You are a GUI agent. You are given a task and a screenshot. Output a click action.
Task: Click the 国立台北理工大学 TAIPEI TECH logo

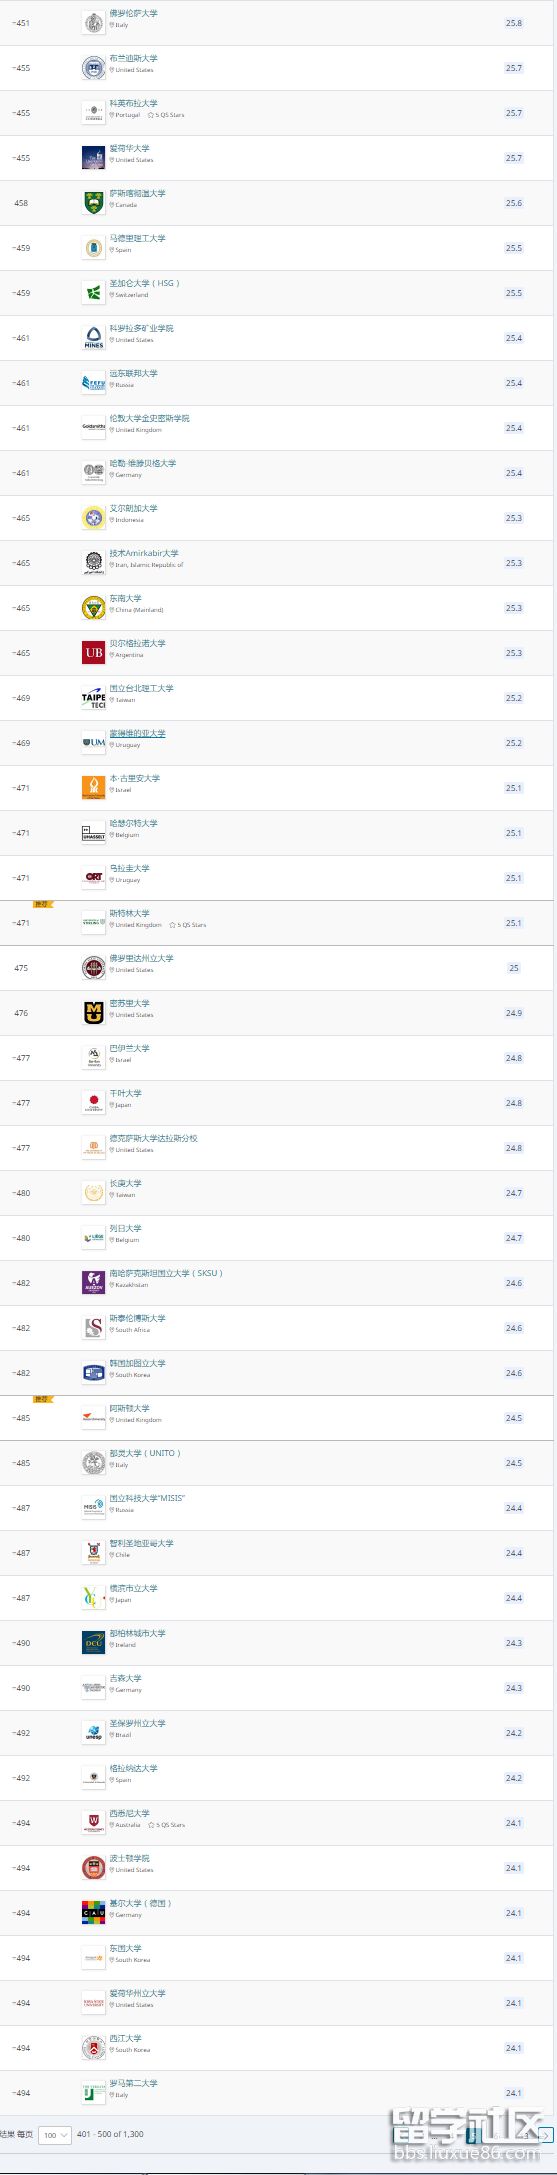point(94,698)
